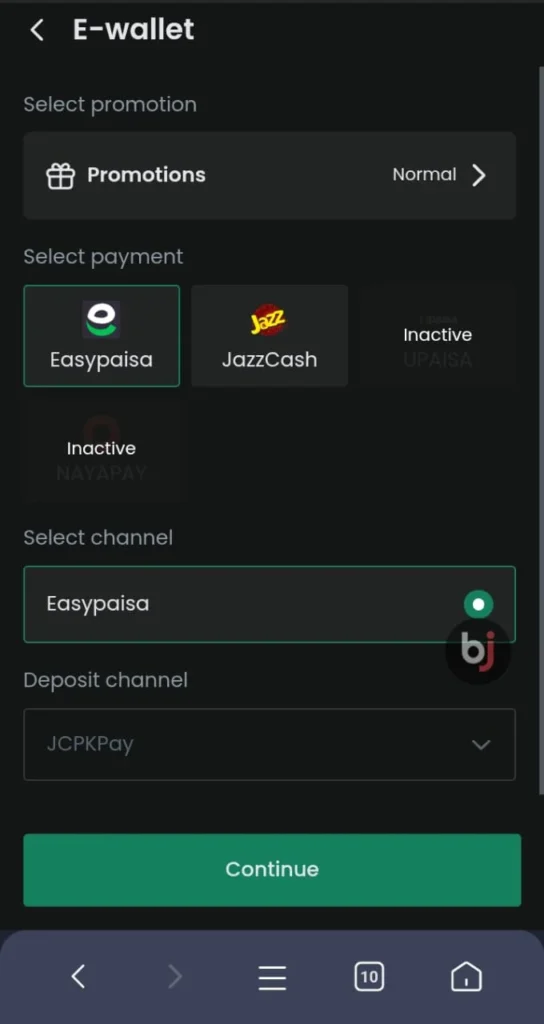
Task: Select the Easypaisa channel radio button
Action: click(479, 604)
